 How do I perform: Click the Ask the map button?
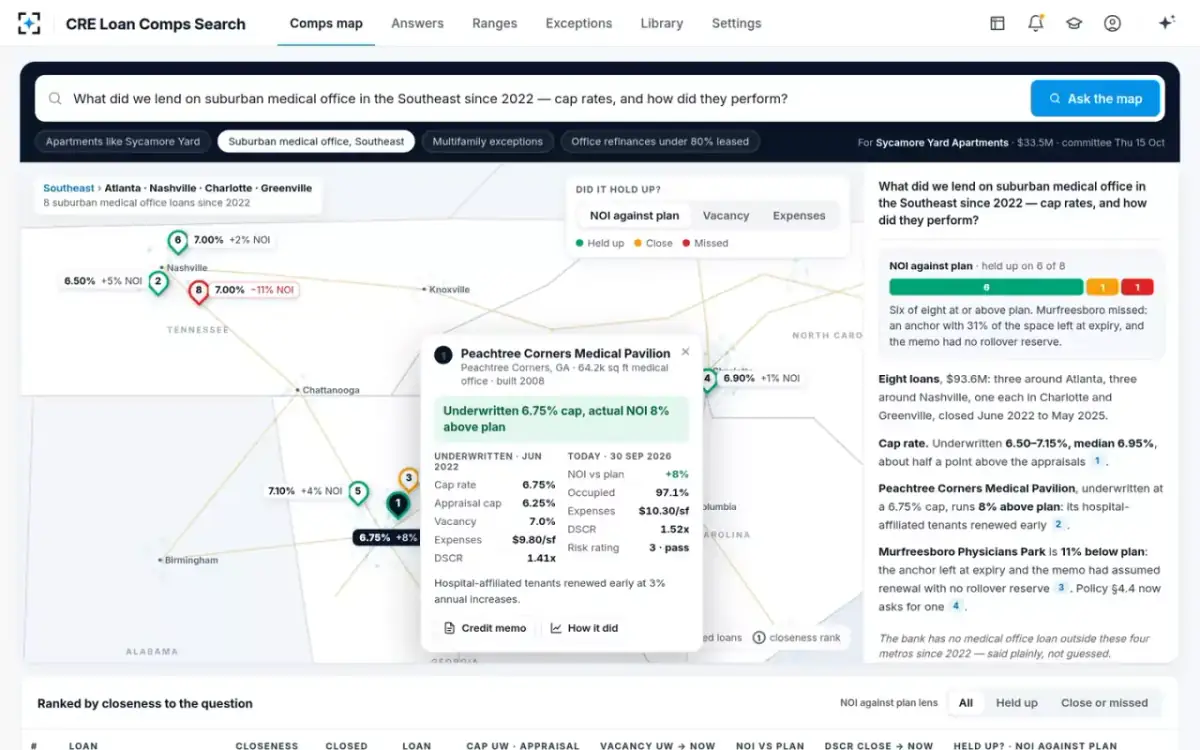click(1095, 99)
